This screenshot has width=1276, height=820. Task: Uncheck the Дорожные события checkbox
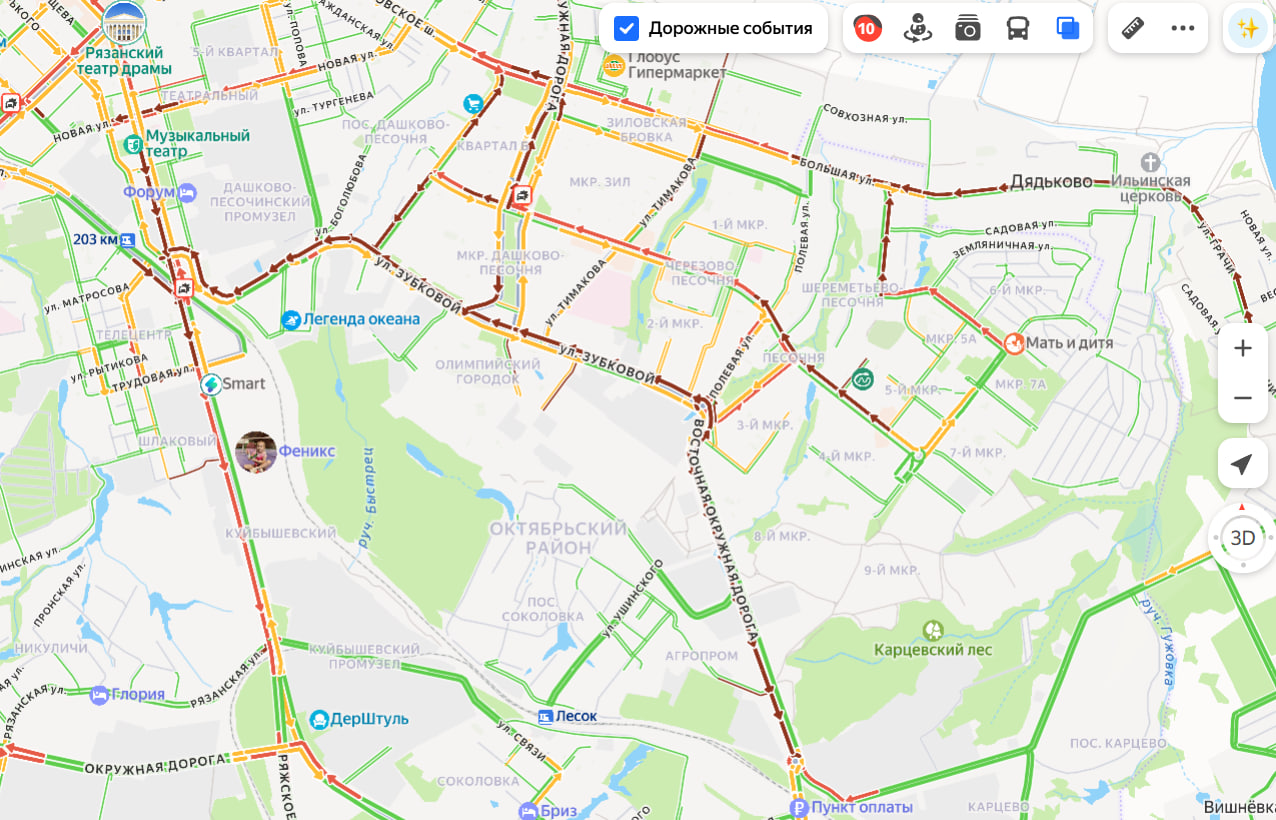click(x=626, y=28)
